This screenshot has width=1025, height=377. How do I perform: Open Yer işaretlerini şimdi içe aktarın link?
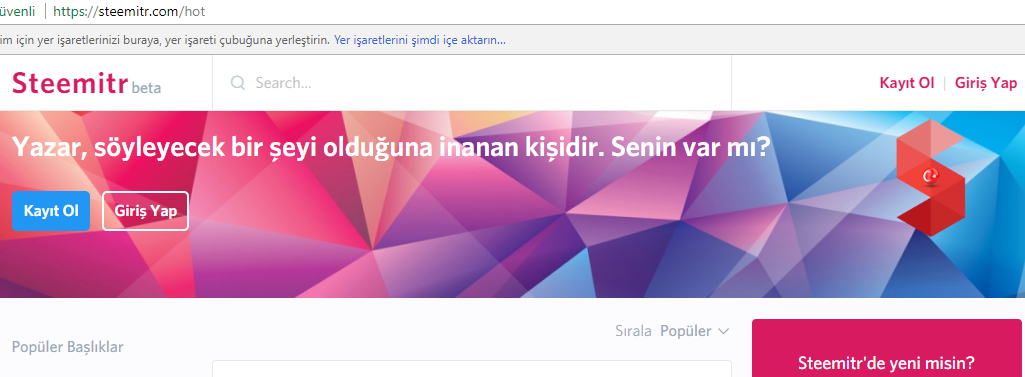[x=420, y=41]
